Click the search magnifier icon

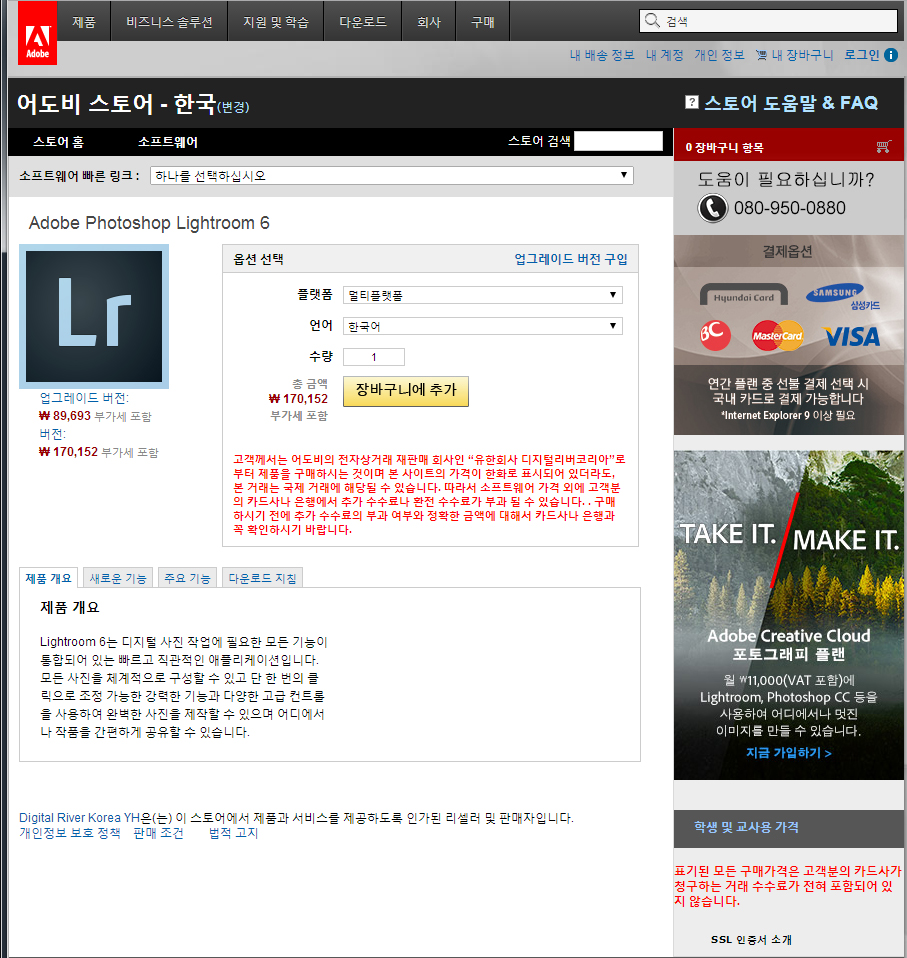pos(652,20)
